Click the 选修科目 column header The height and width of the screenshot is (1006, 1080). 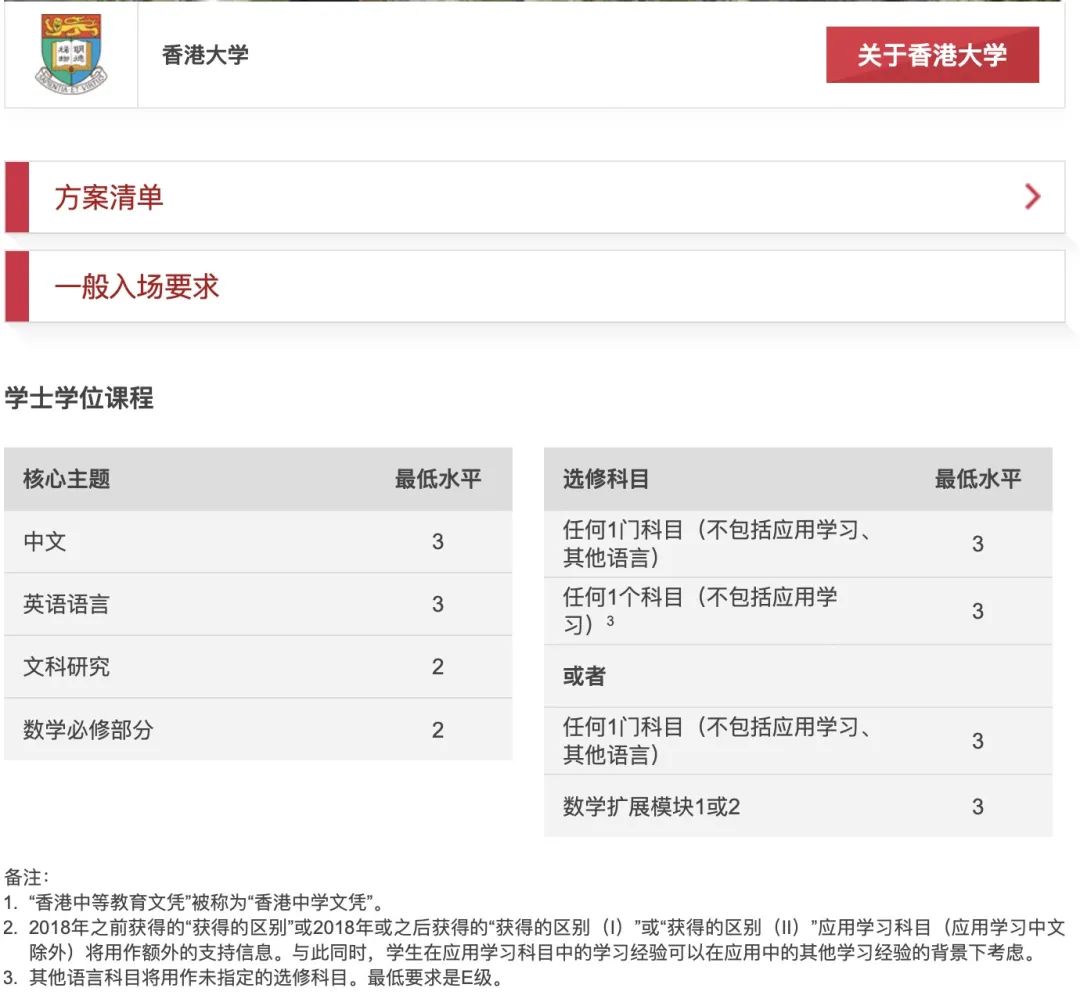coord(606,479)
